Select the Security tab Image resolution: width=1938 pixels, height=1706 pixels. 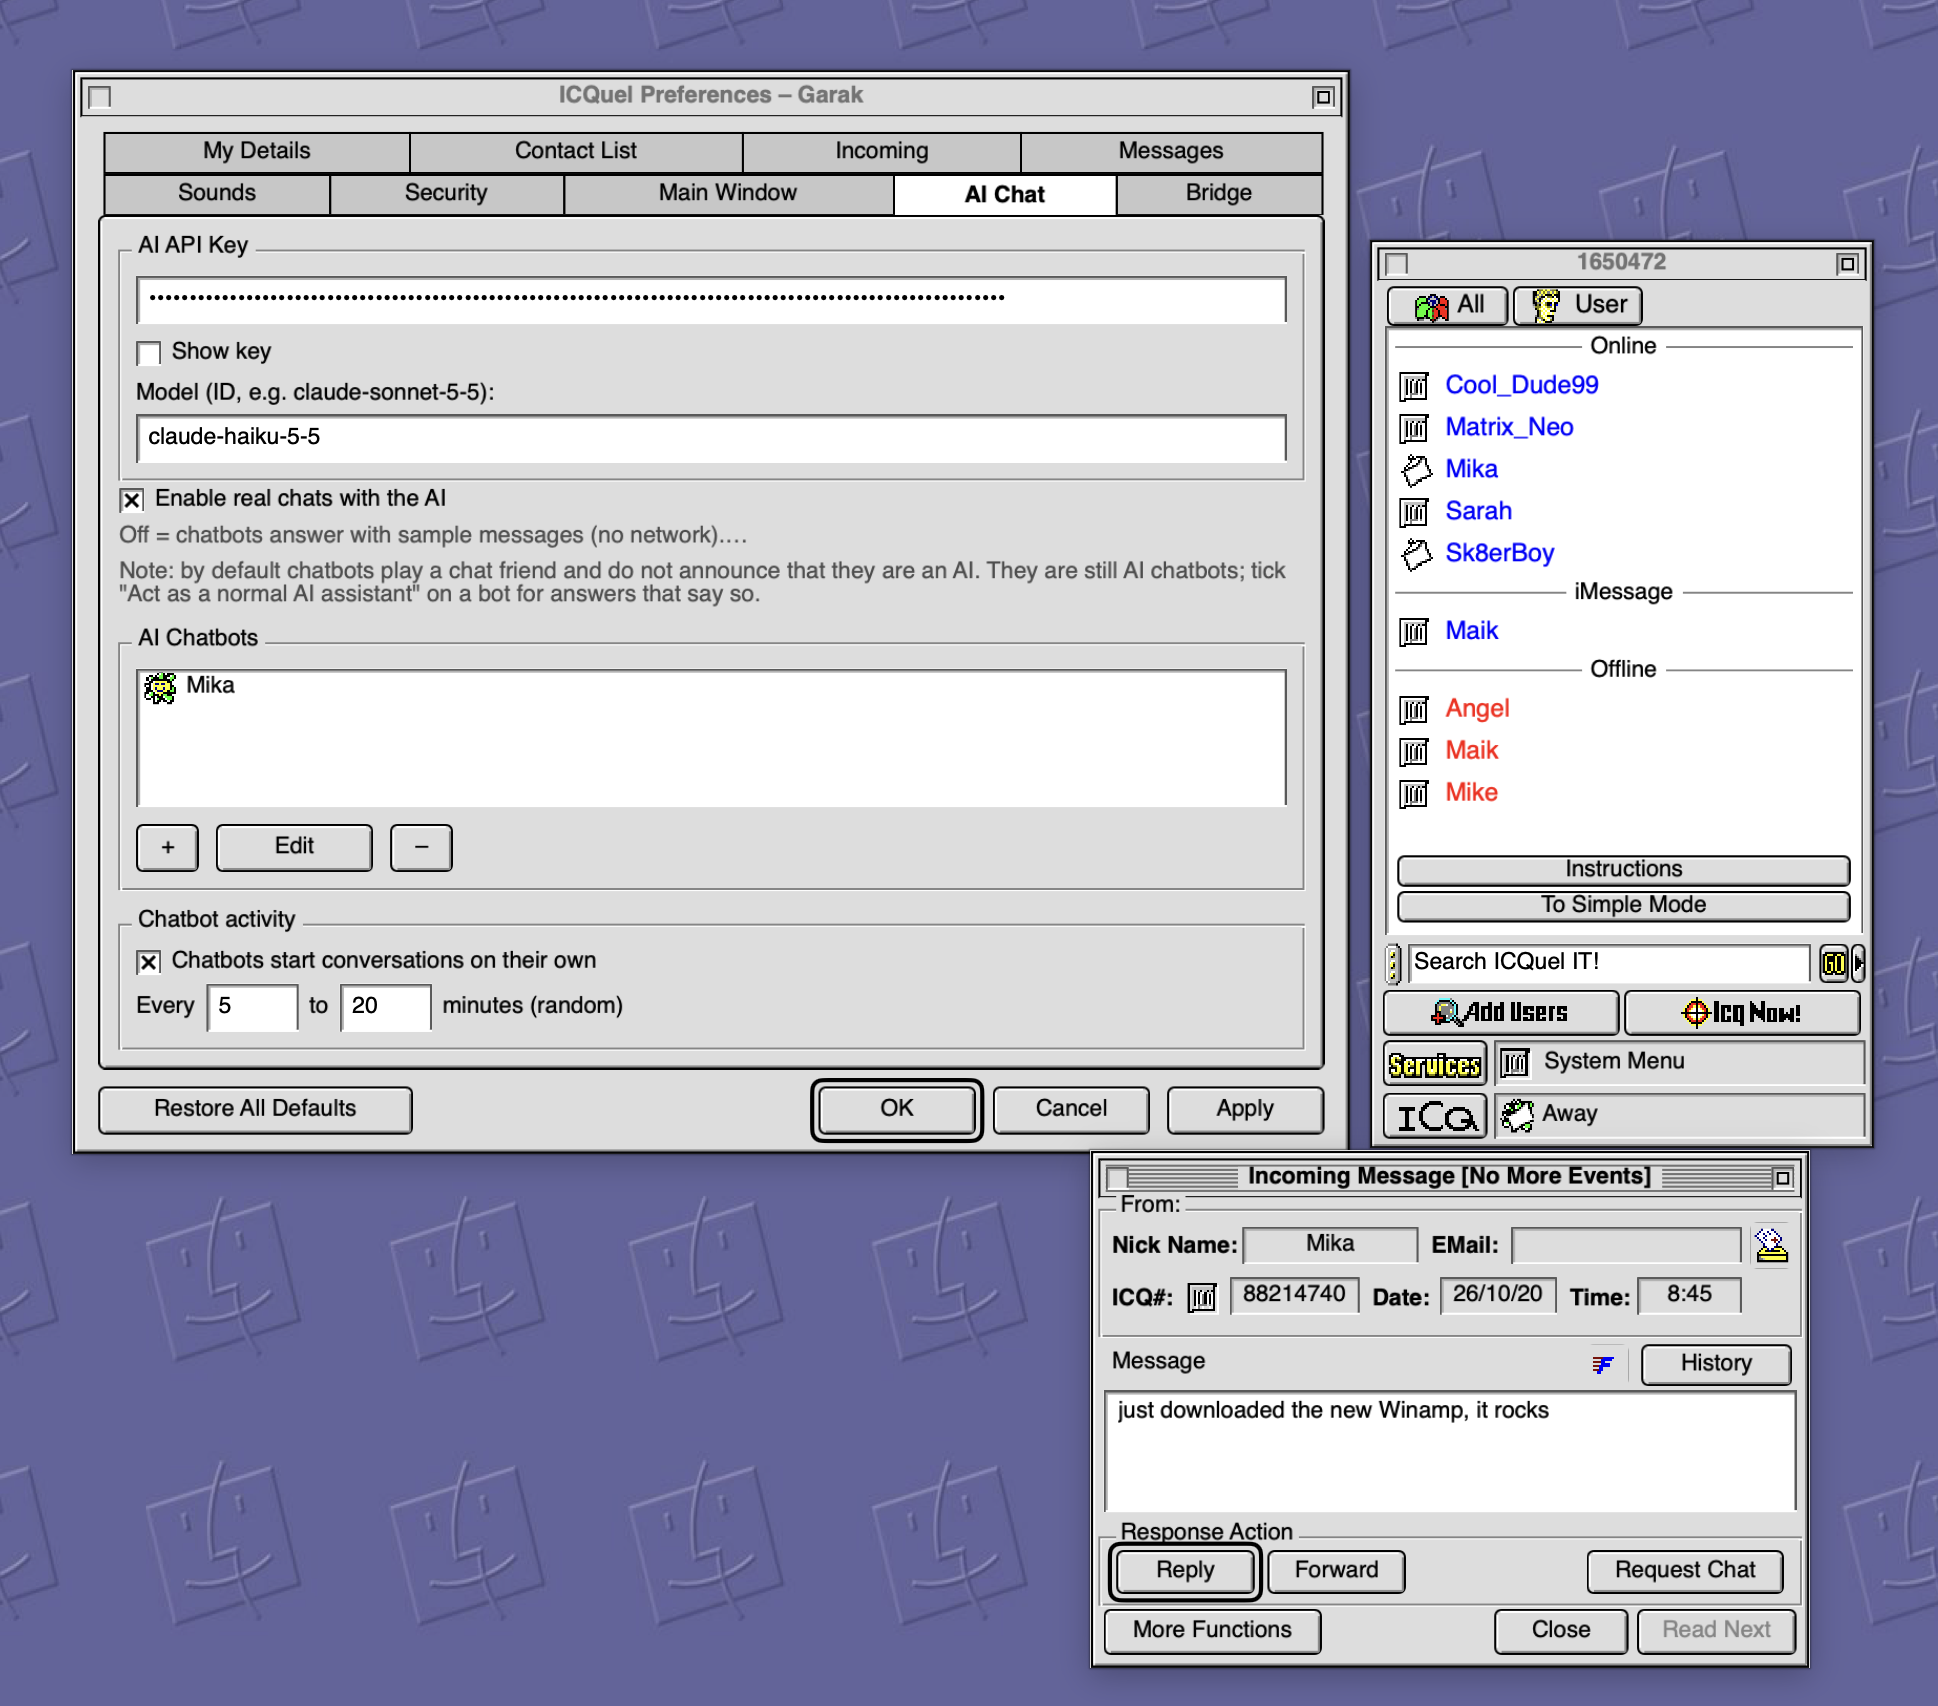pos(446,193)
